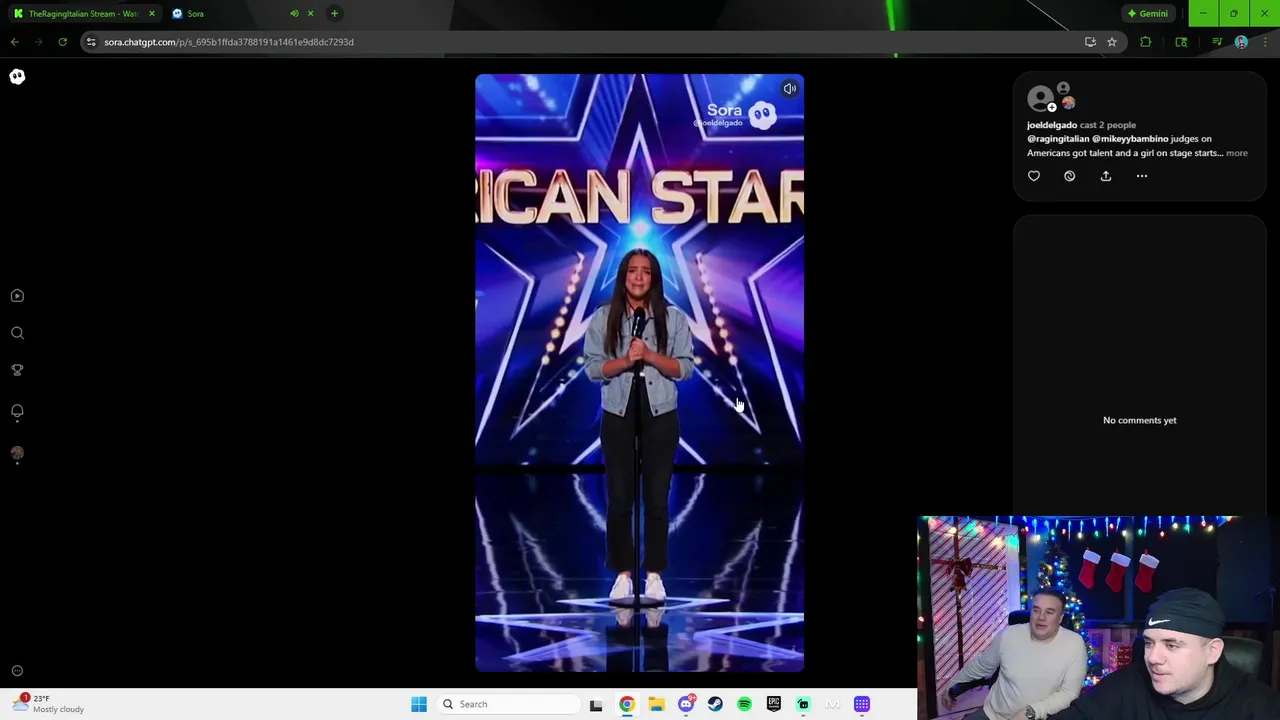Screen dimensions: 1280x720
Task: Pause the Sora video player
Action: pyautogui.click(x=639, y=372)
